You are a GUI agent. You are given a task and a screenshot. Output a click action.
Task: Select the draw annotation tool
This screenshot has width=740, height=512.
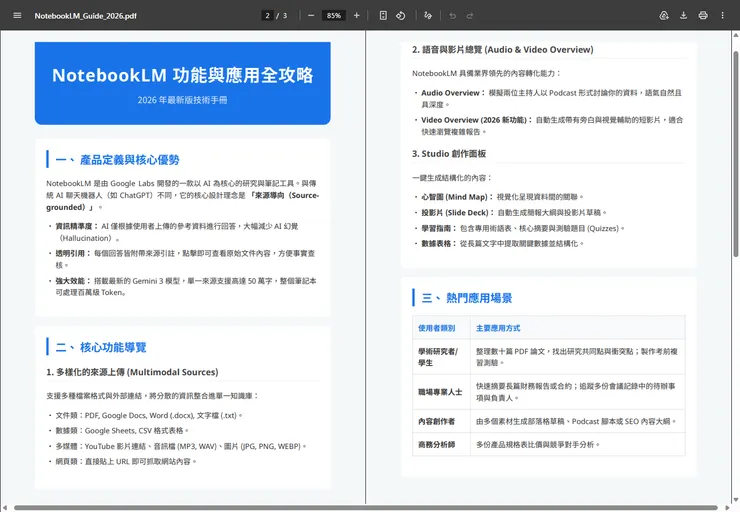tap(428, 16)
